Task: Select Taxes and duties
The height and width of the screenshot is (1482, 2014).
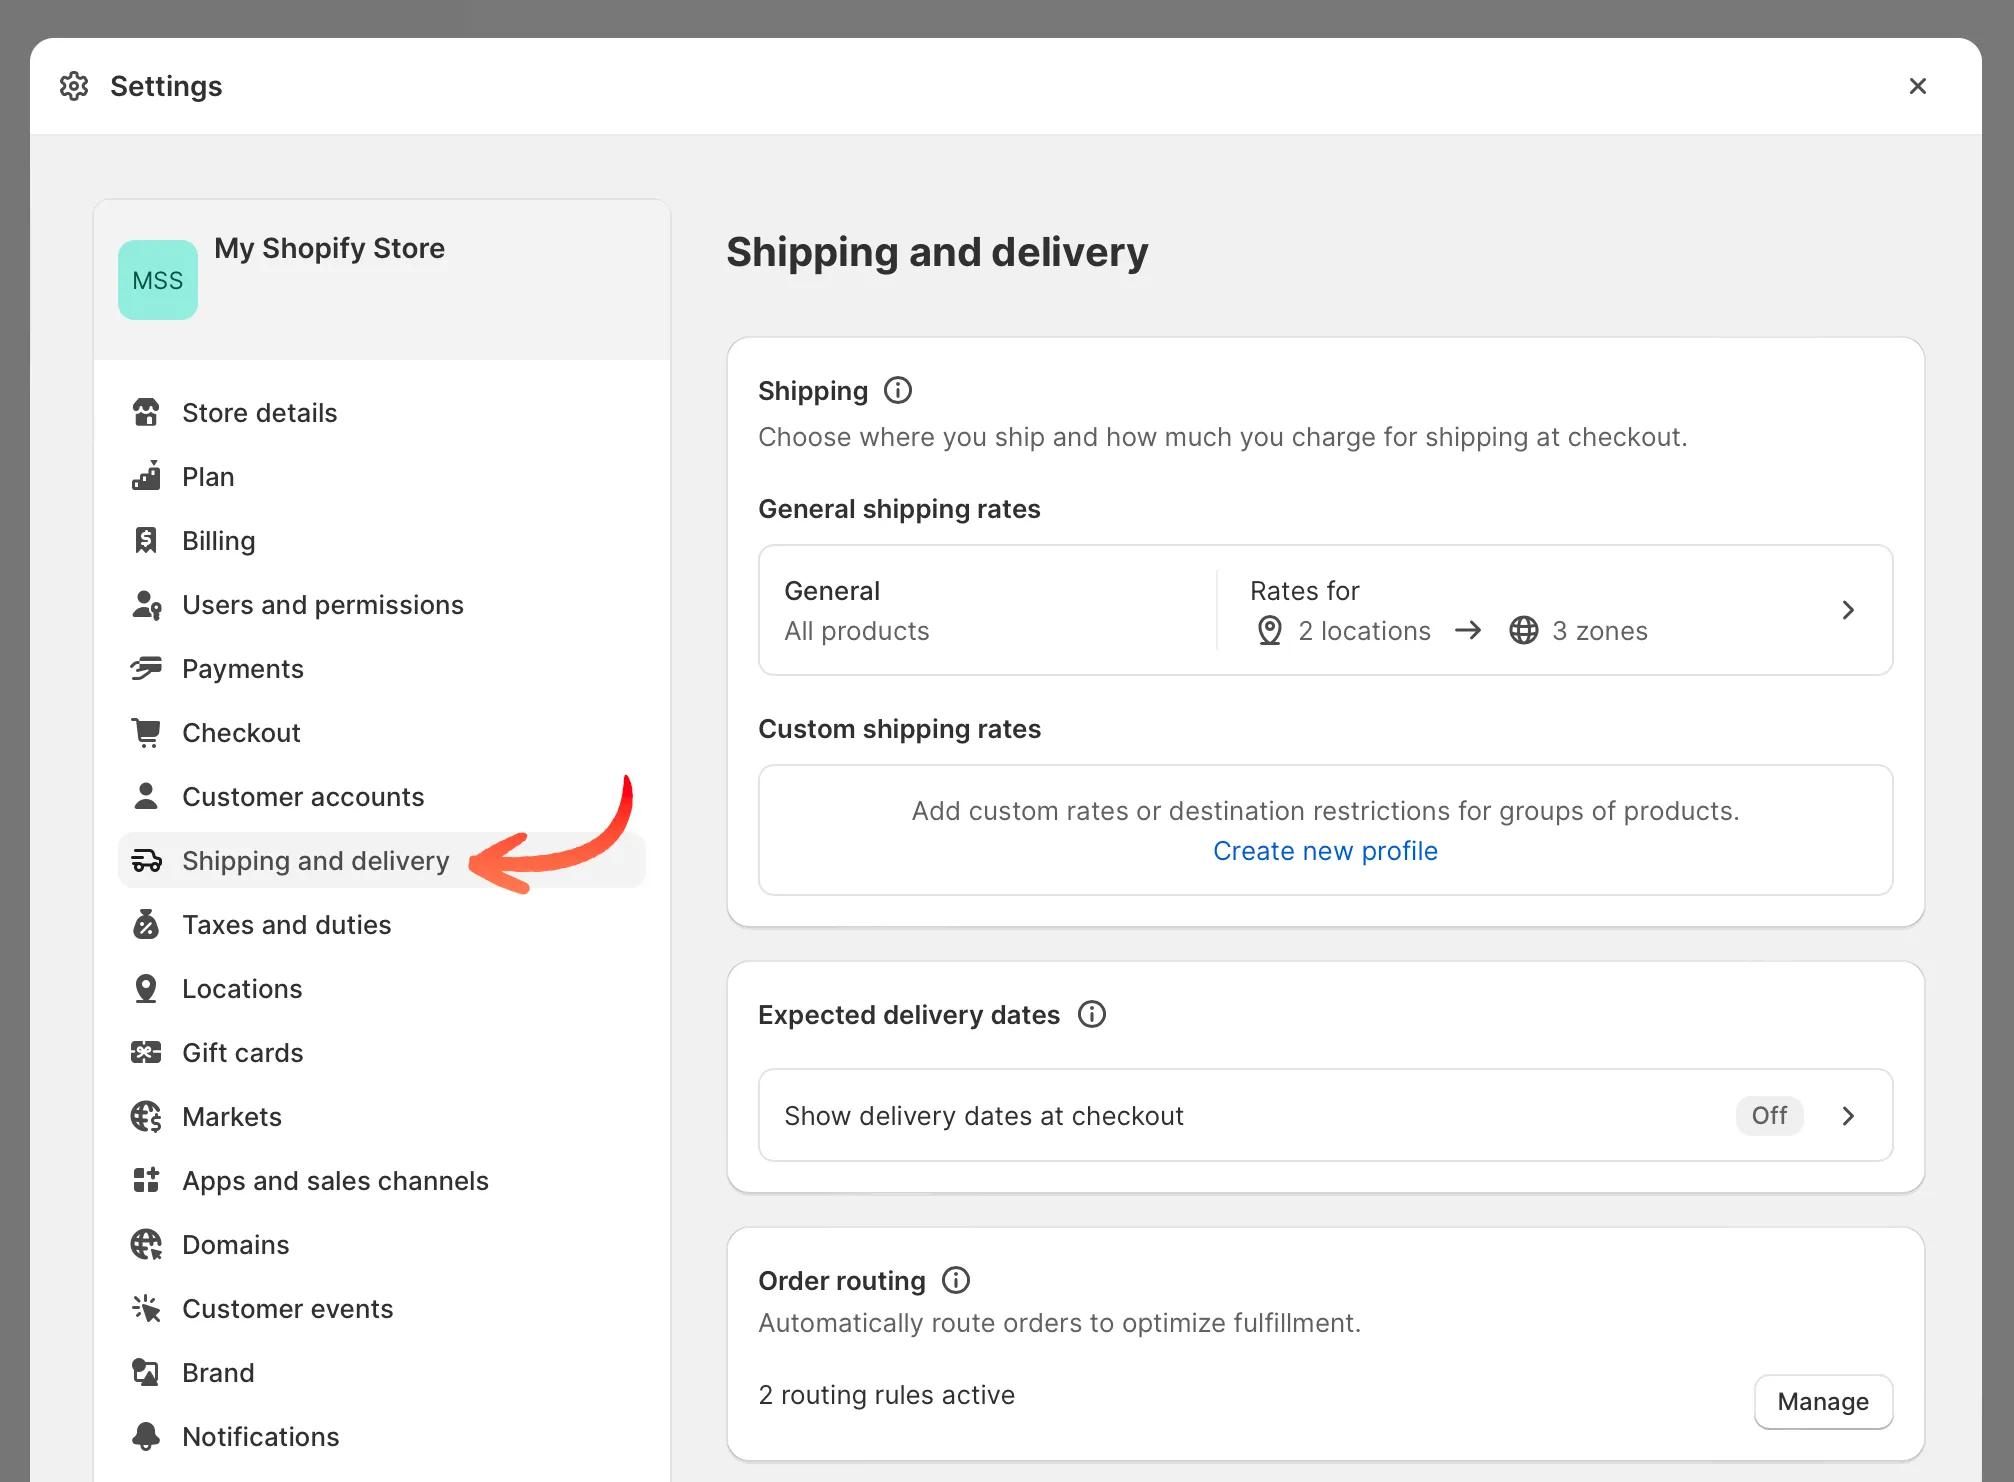Action: pyautogui.click(x=382, y=924)
